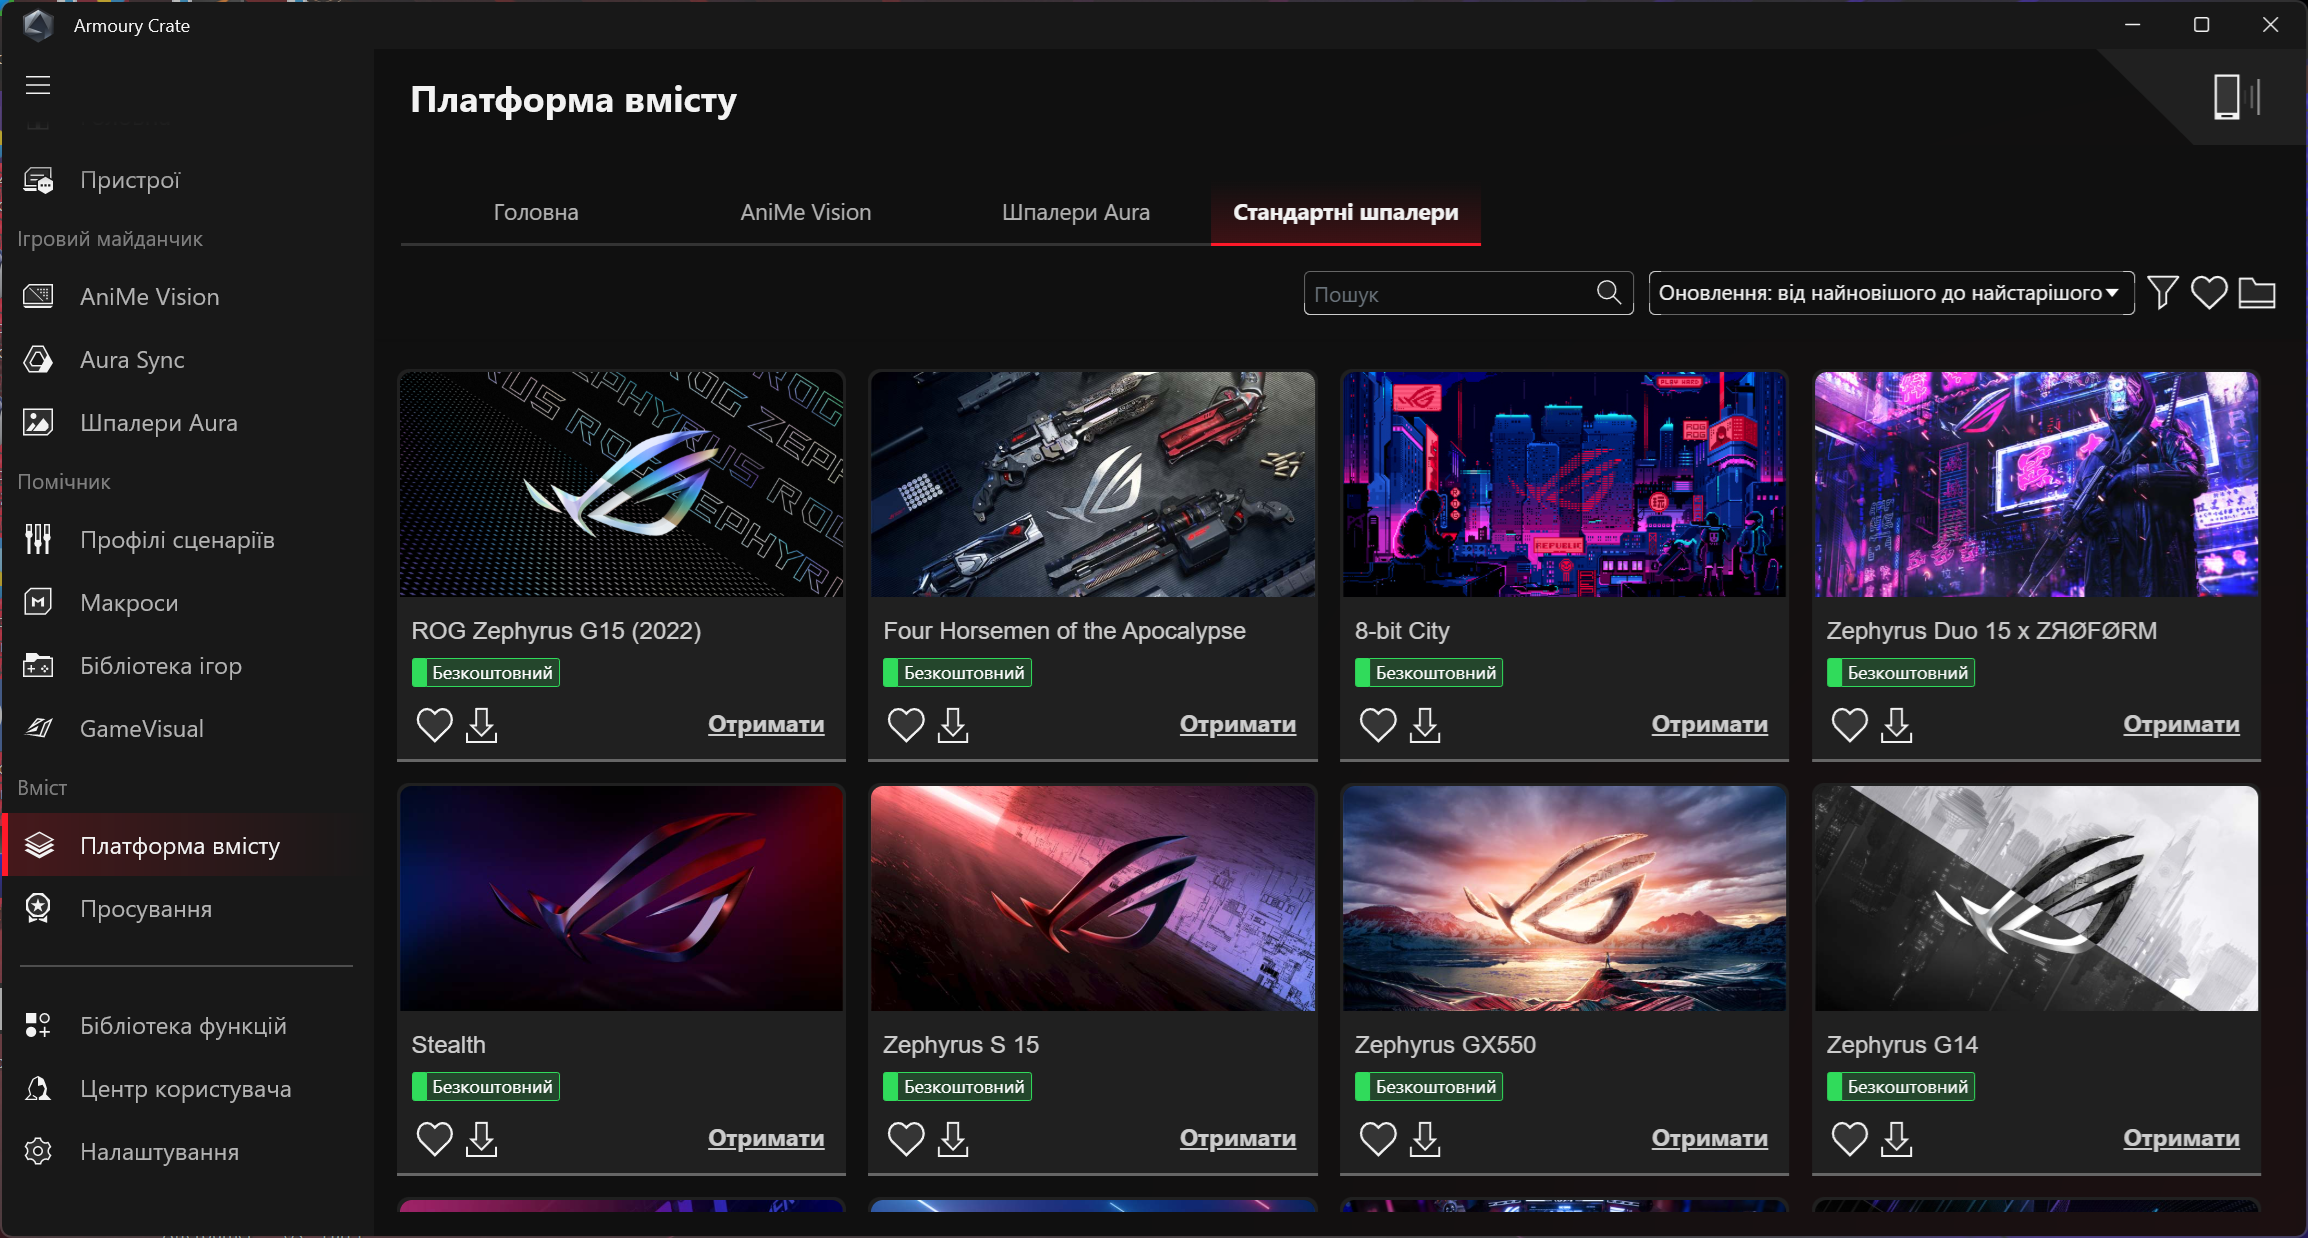Open GameVisual from sidebar
This screenshot has height=1238, width=2308.
(x=141, y=729)
